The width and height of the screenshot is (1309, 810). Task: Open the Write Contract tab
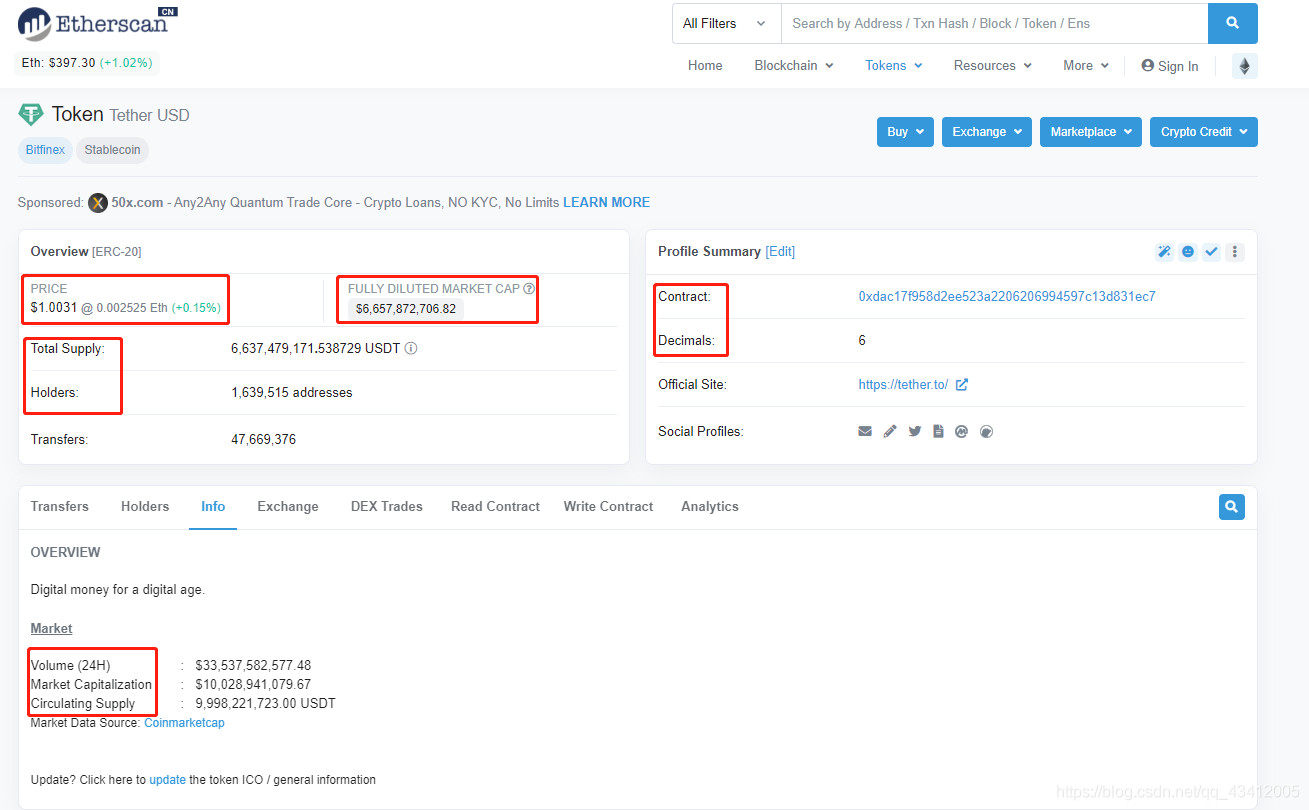[x=608, y=507]
